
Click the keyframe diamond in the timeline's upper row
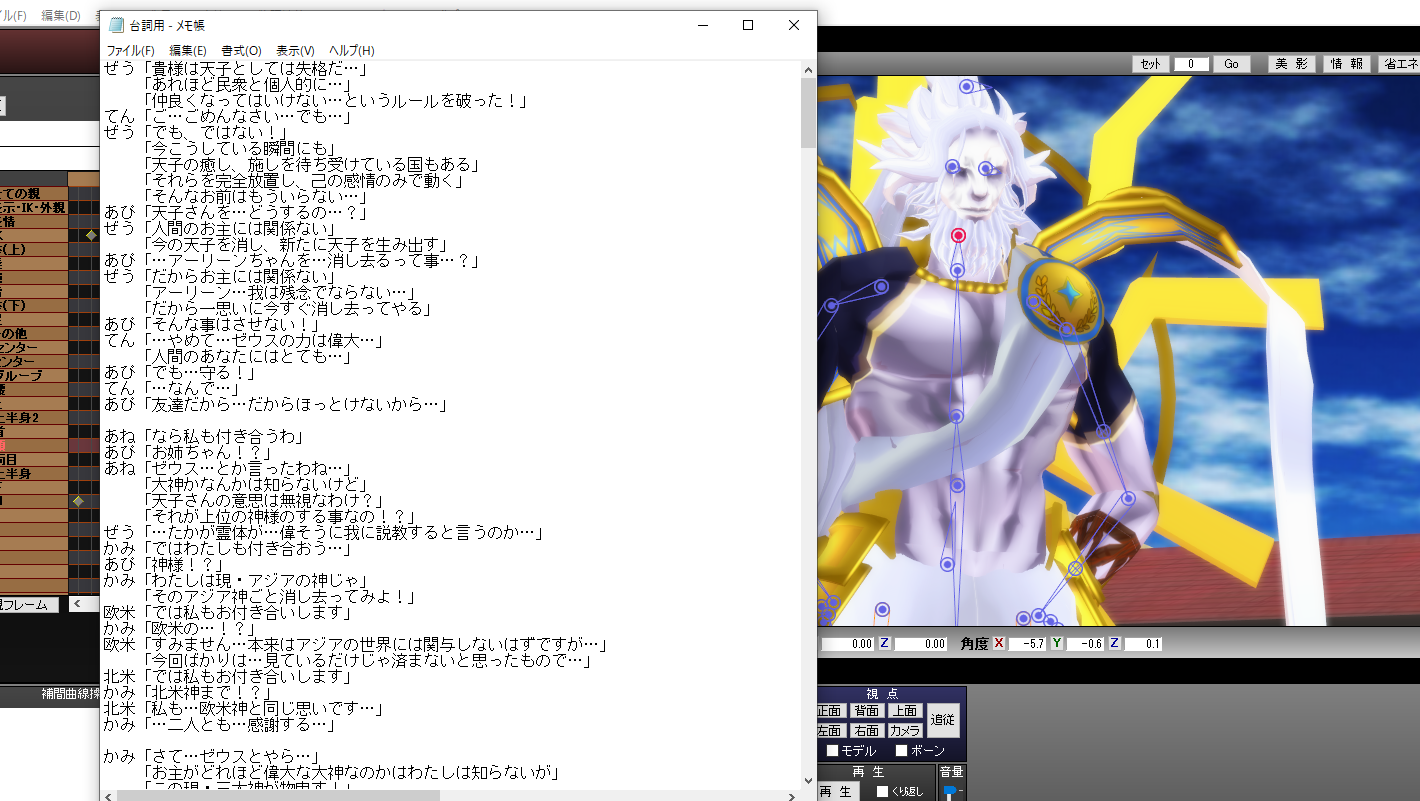coord(91,235)
